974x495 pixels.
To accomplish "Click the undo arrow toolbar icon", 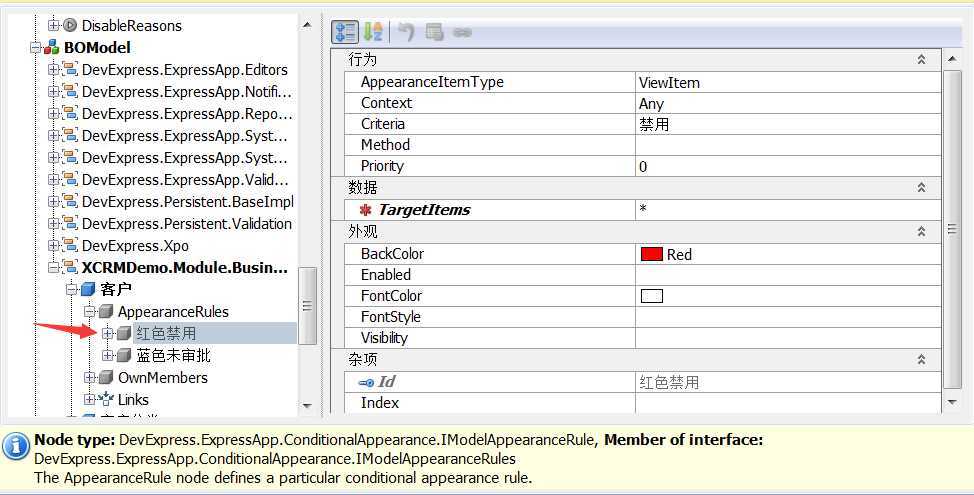I will pos(406,32).
